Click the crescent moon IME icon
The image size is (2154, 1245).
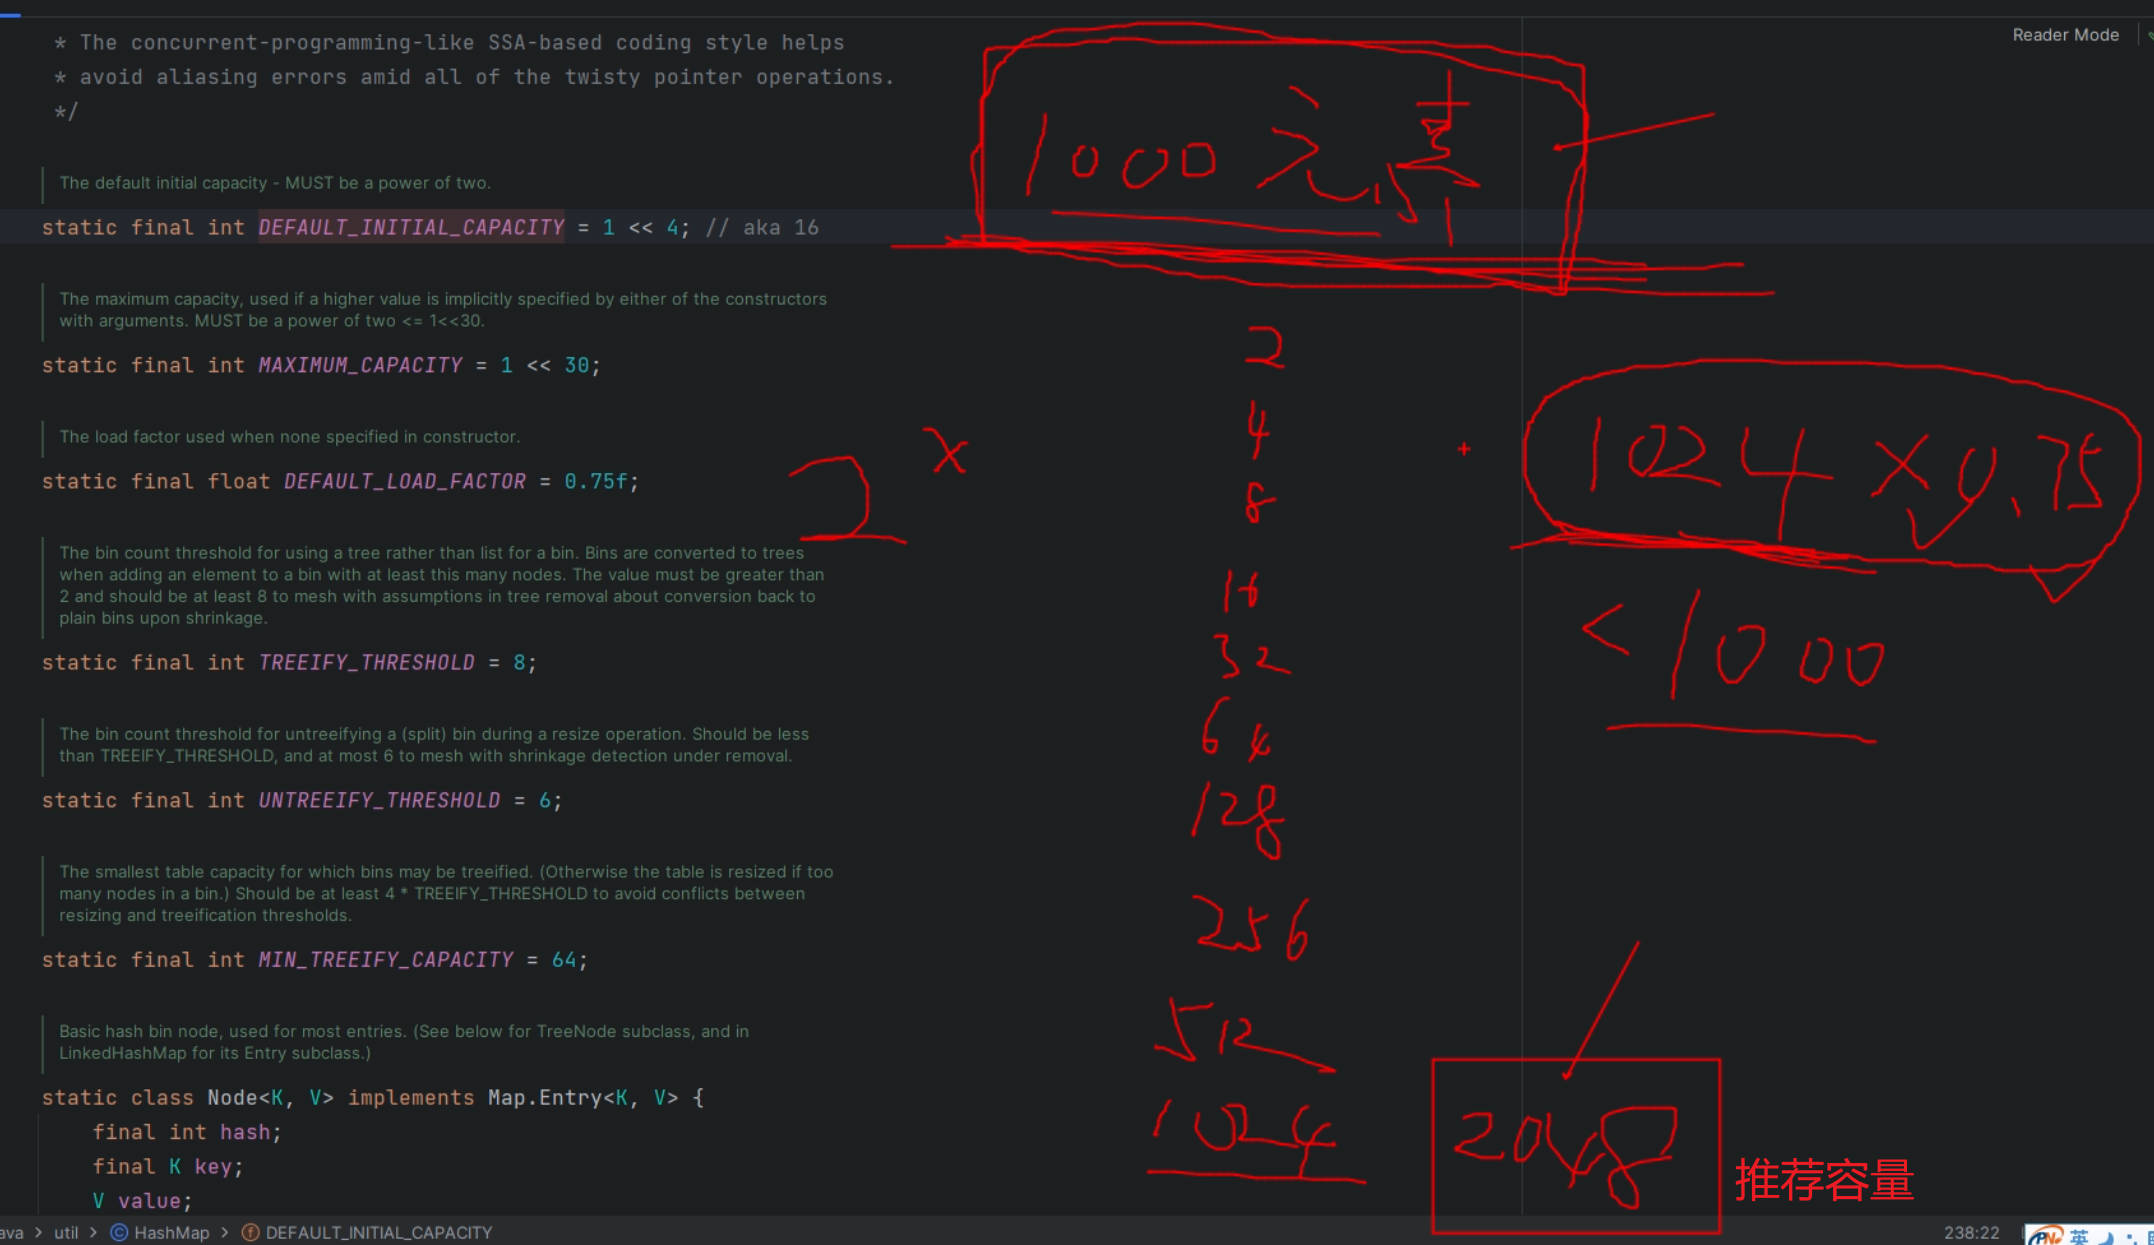2107,1238
